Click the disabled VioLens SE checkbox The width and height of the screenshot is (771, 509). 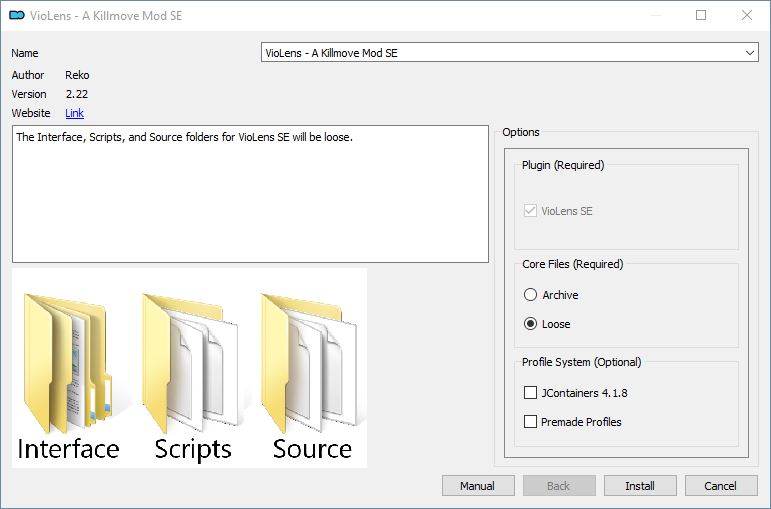point(530,210)
